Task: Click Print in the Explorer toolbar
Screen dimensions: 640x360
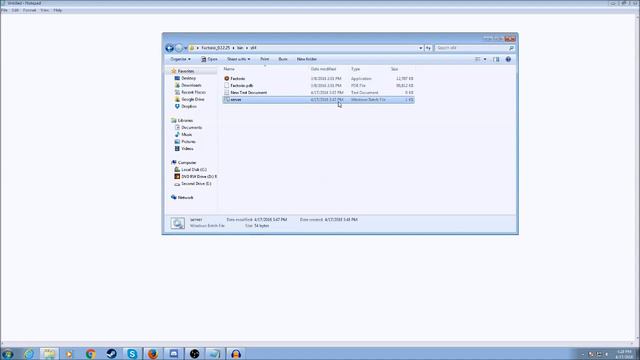Action: 264,59
